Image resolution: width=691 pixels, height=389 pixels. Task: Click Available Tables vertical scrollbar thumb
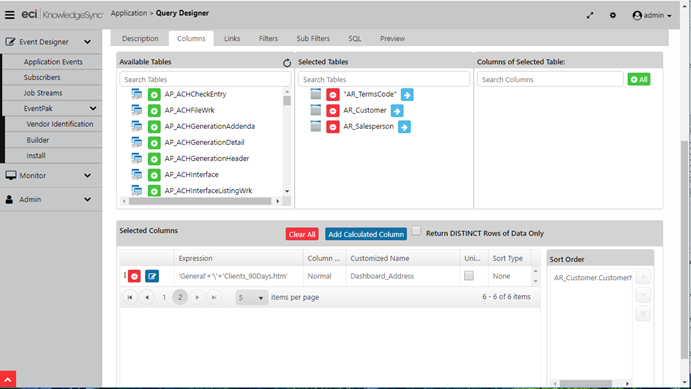(287, 101)
